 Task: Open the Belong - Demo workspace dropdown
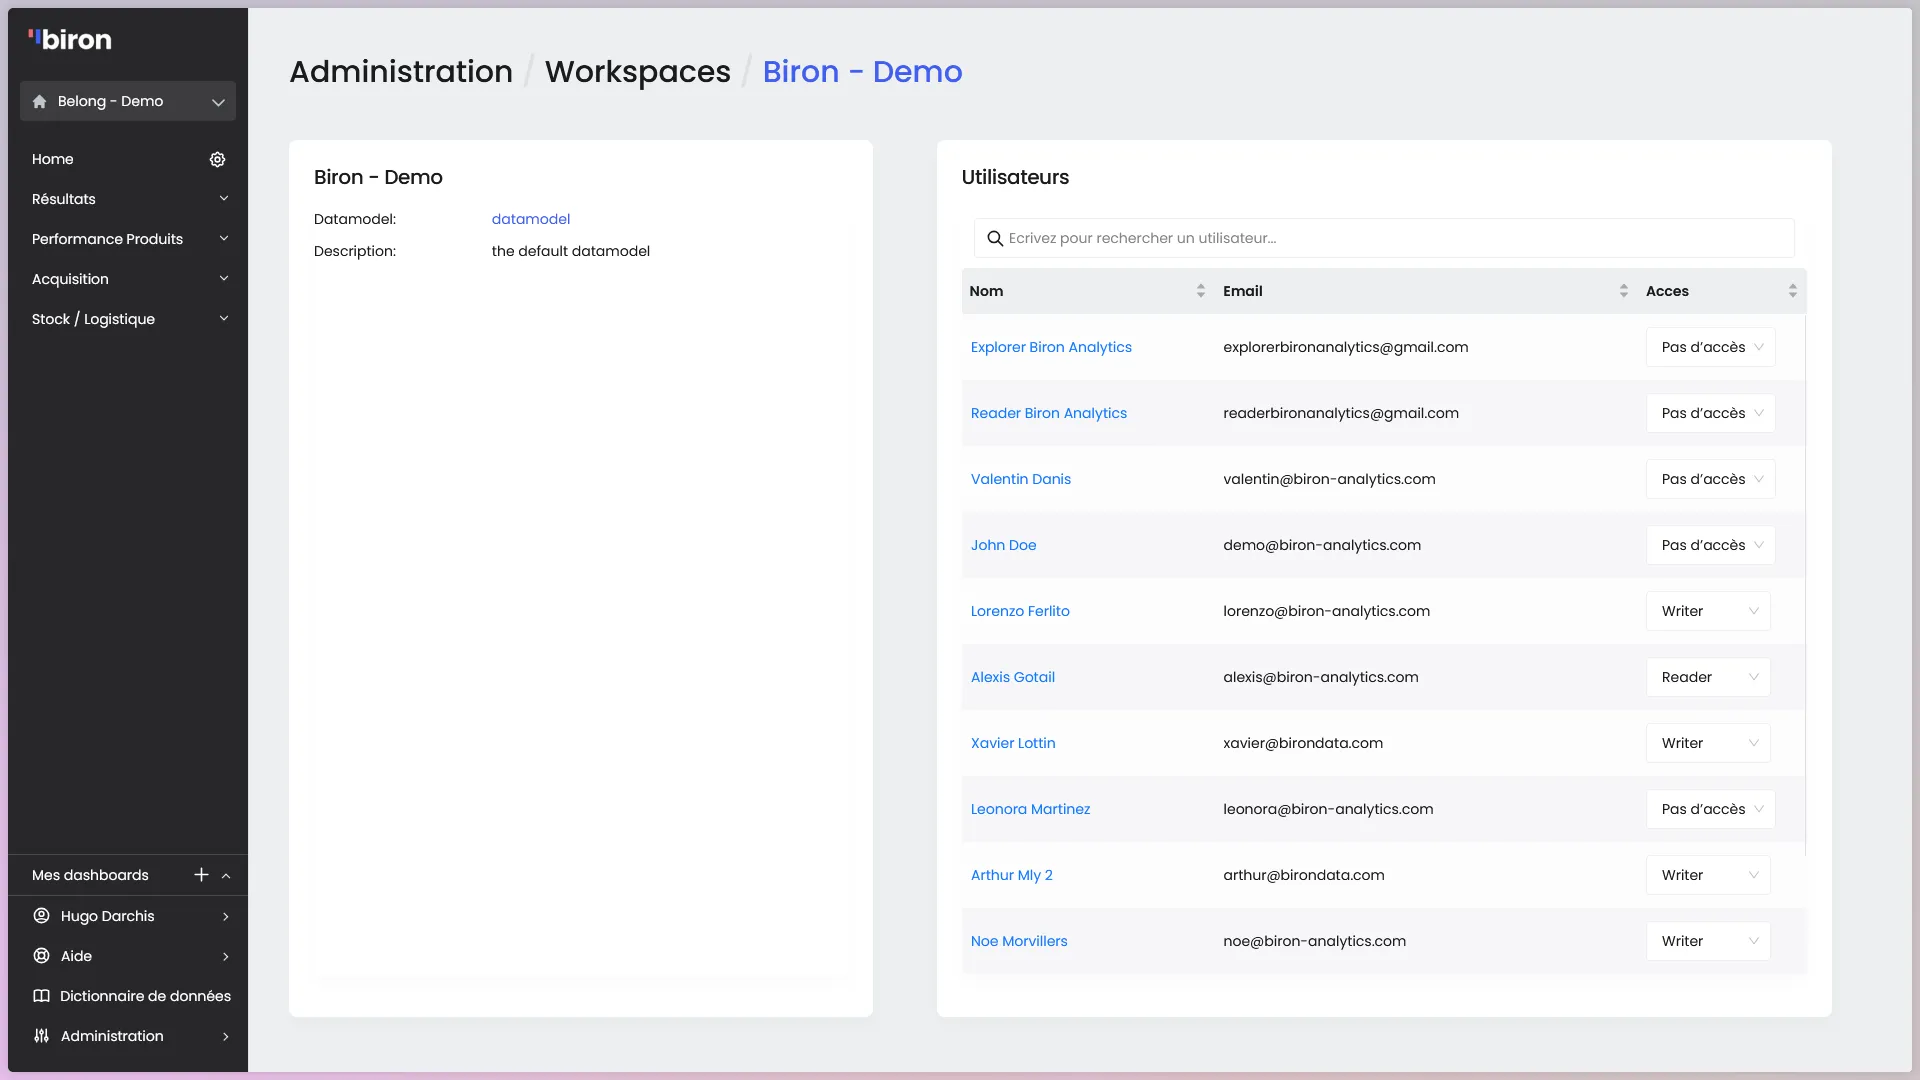(x=128, y=101)
